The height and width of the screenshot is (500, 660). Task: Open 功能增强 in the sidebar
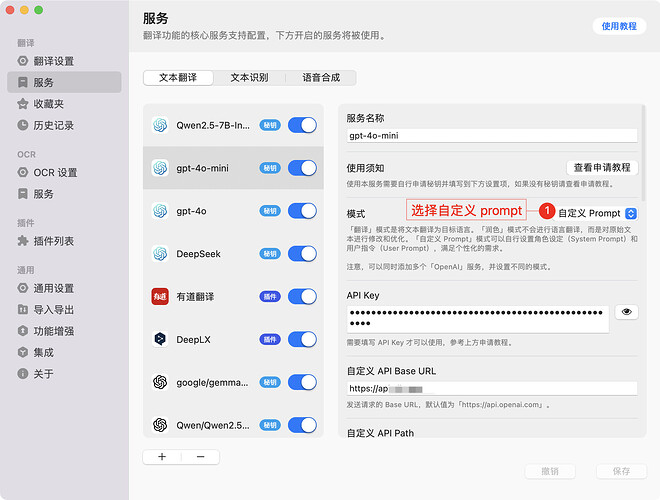click(x=64, y=331)
